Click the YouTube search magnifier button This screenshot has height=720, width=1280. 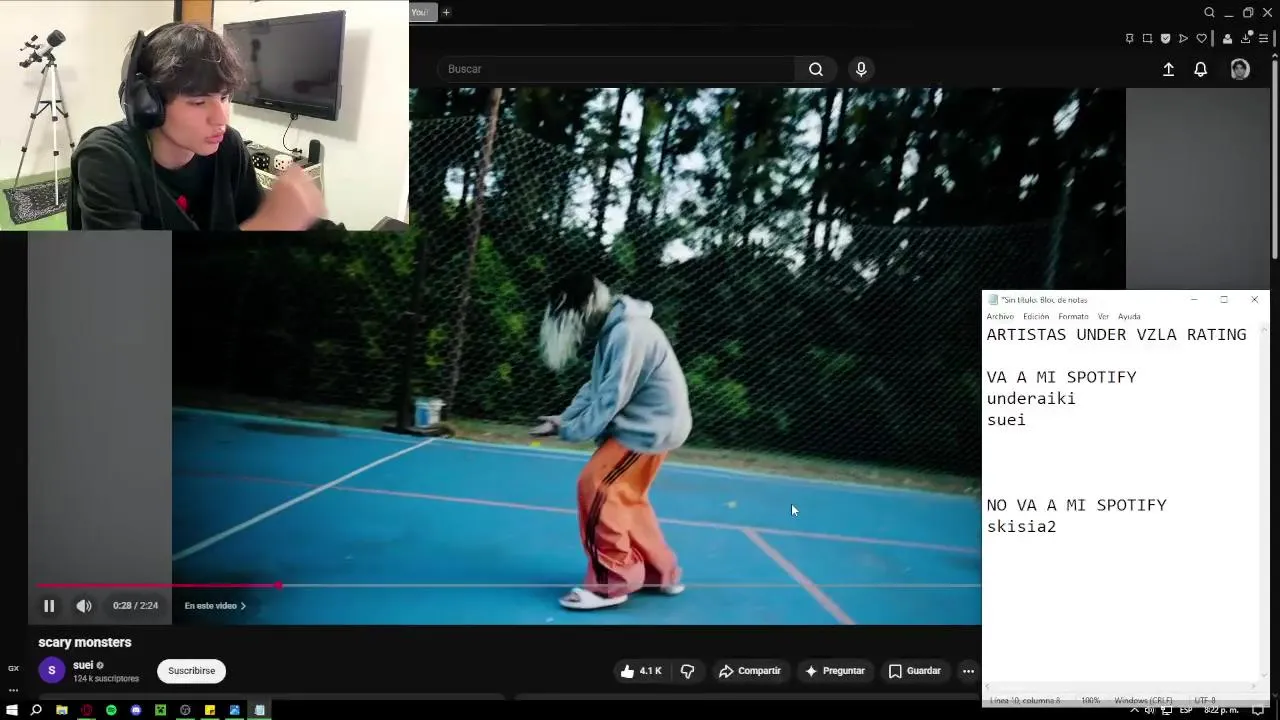[x=816, y=69]
